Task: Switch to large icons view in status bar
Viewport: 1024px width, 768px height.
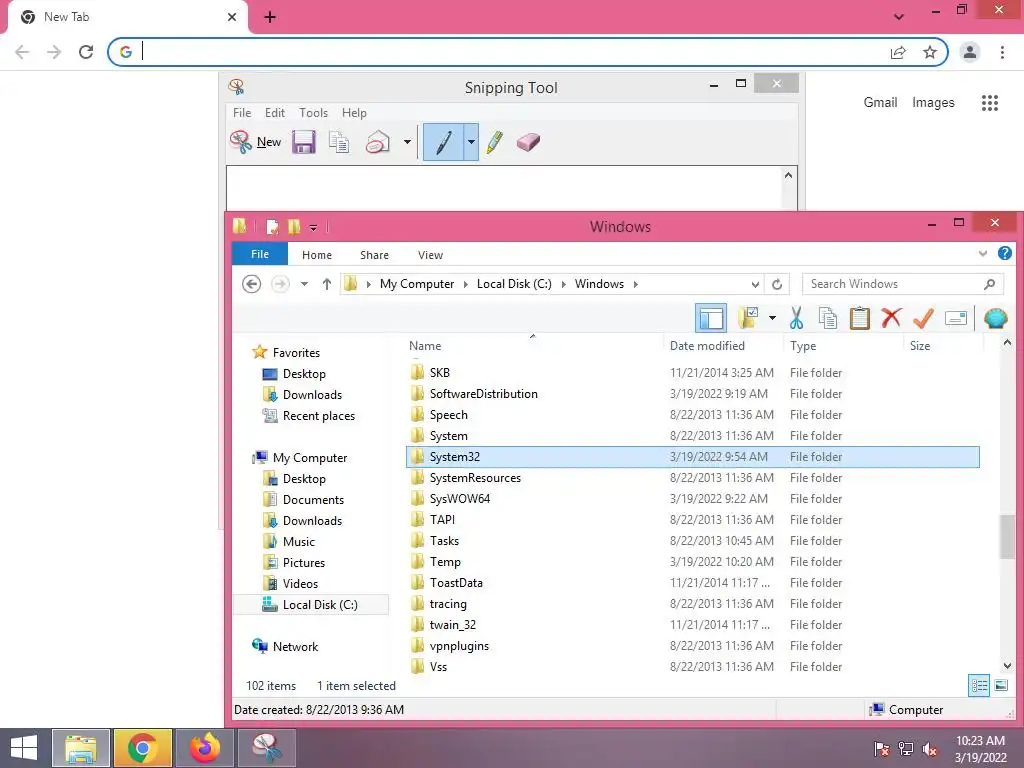Action: (1001, 685)
